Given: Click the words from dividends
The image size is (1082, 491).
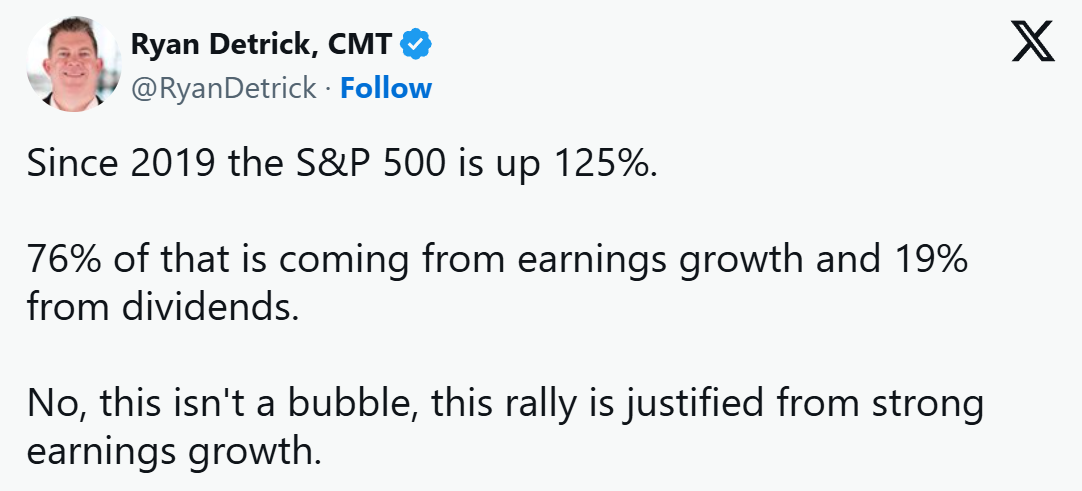Looking at the screenshot, I should coord(162,307).
